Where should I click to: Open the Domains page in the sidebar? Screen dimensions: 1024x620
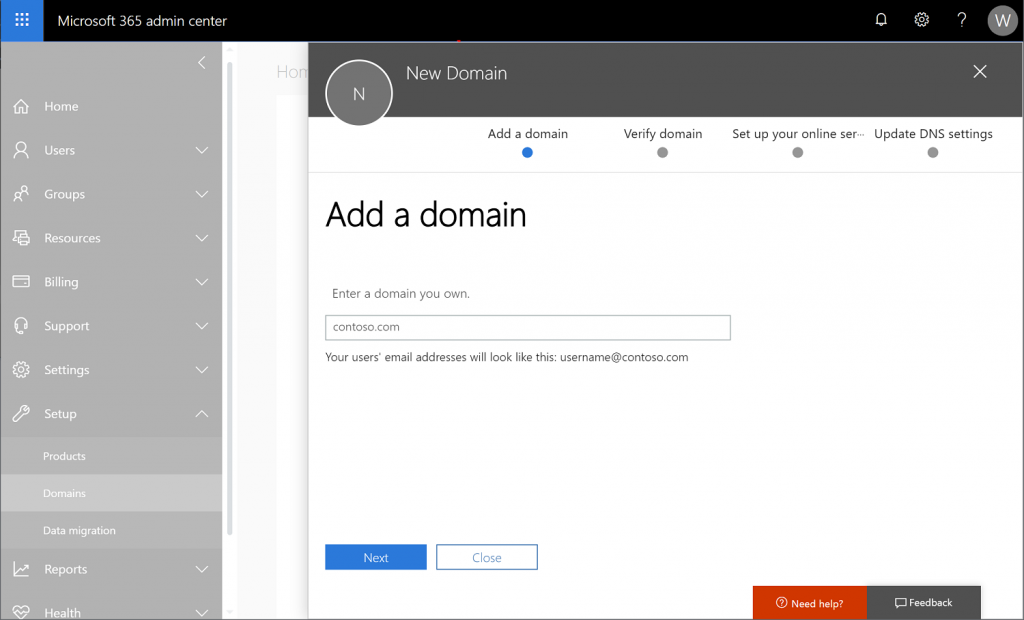(x=65, y=493)
